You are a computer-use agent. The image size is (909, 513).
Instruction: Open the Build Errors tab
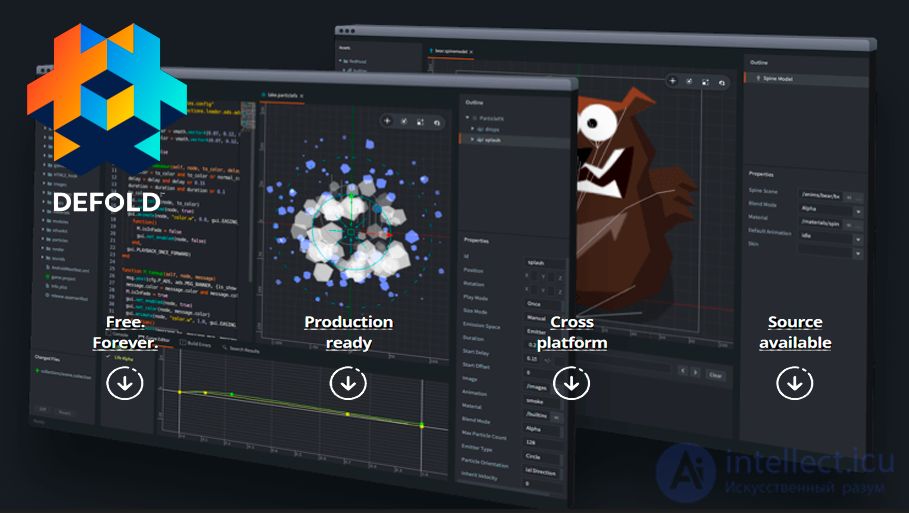pyautogui.click(x=195, y=344)
